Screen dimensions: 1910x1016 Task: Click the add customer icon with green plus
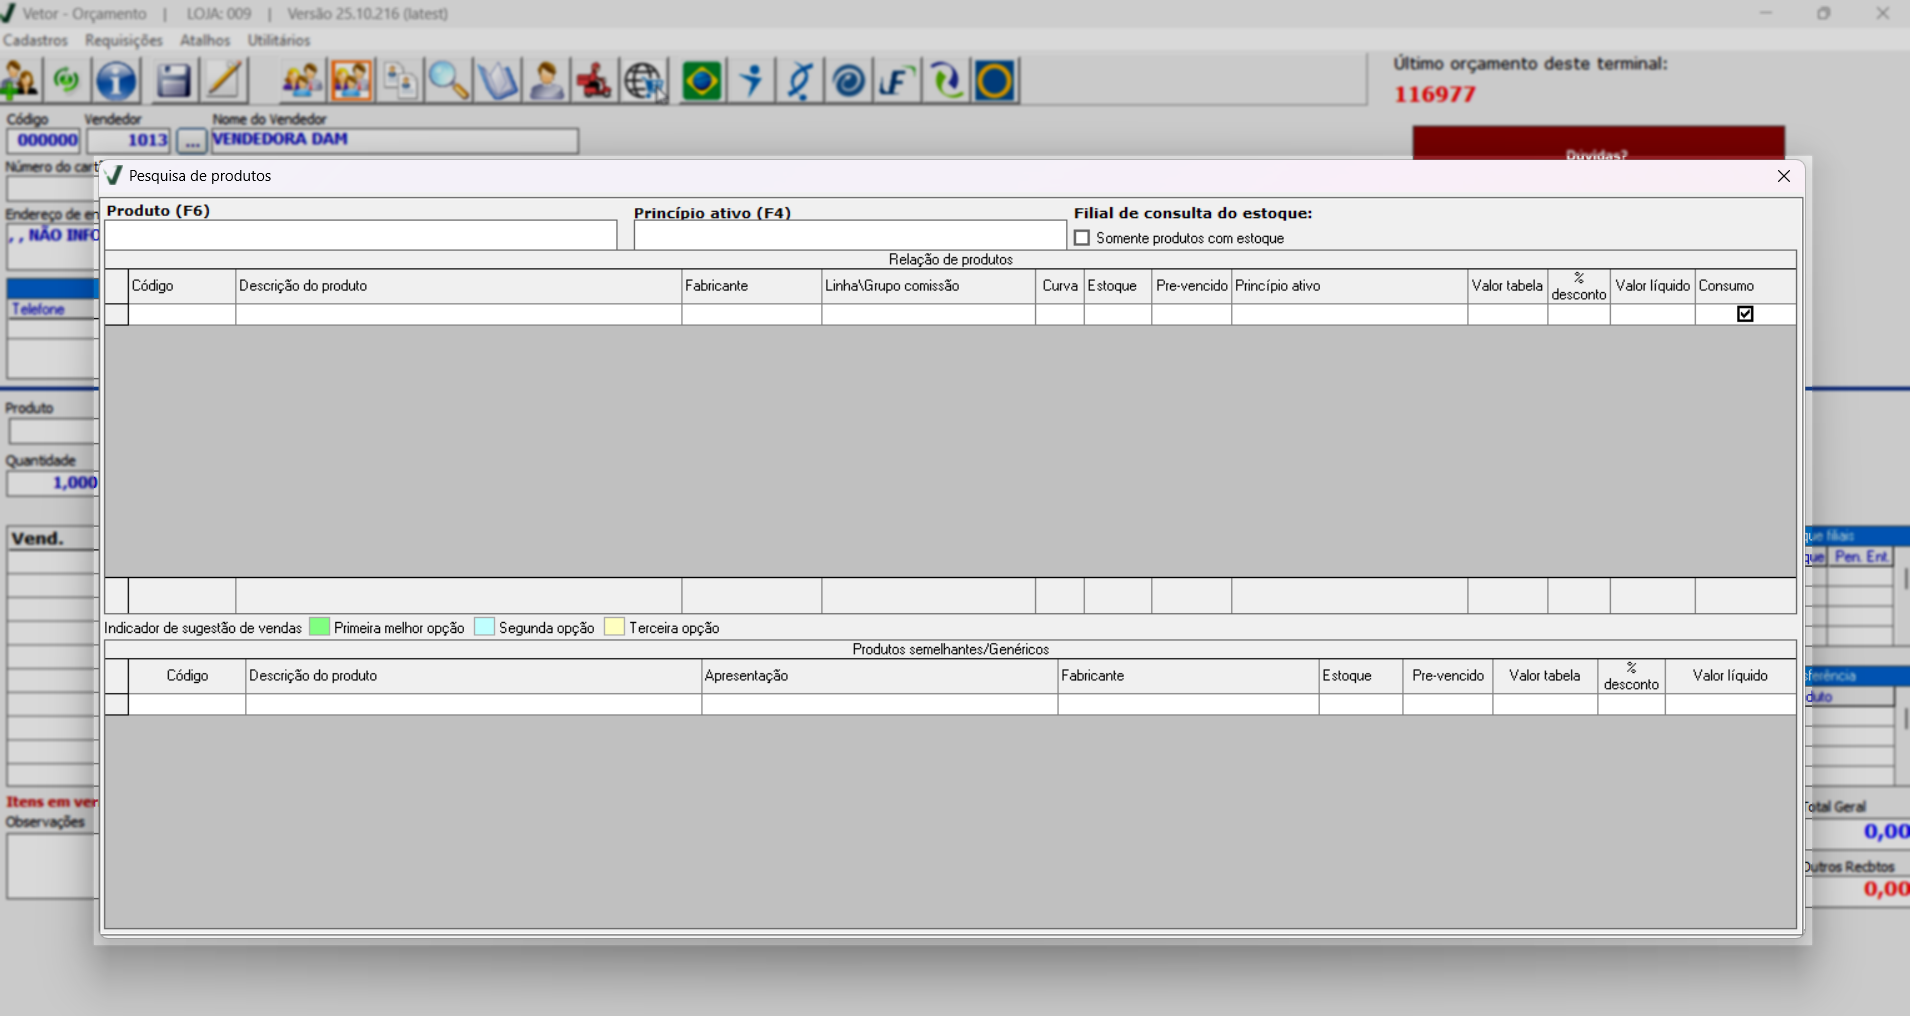pos(19,81)
